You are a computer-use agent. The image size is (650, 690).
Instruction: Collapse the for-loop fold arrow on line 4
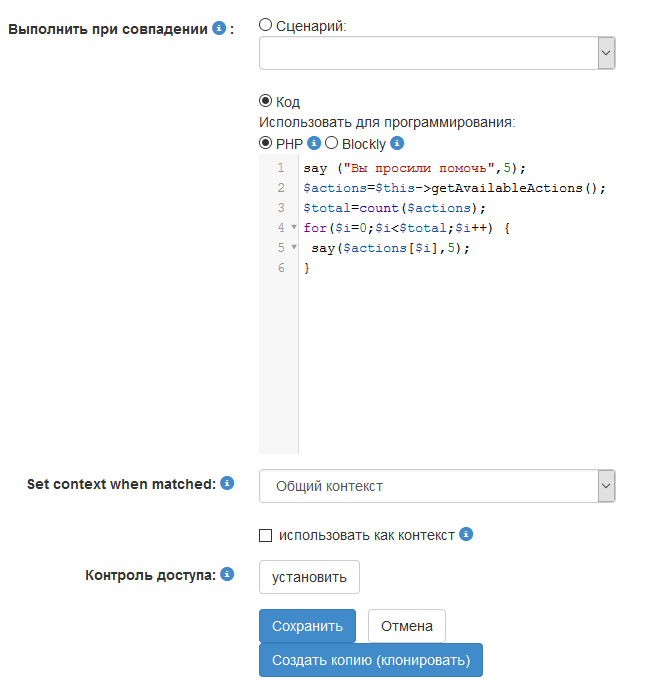coord(294,228)
